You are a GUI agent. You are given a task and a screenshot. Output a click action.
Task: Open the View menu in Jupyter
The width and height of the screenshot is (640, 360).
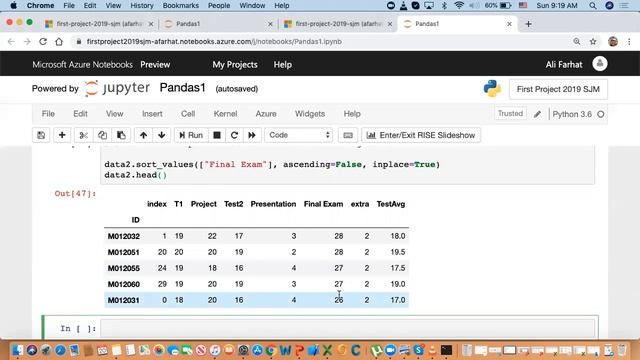point(115,114)
